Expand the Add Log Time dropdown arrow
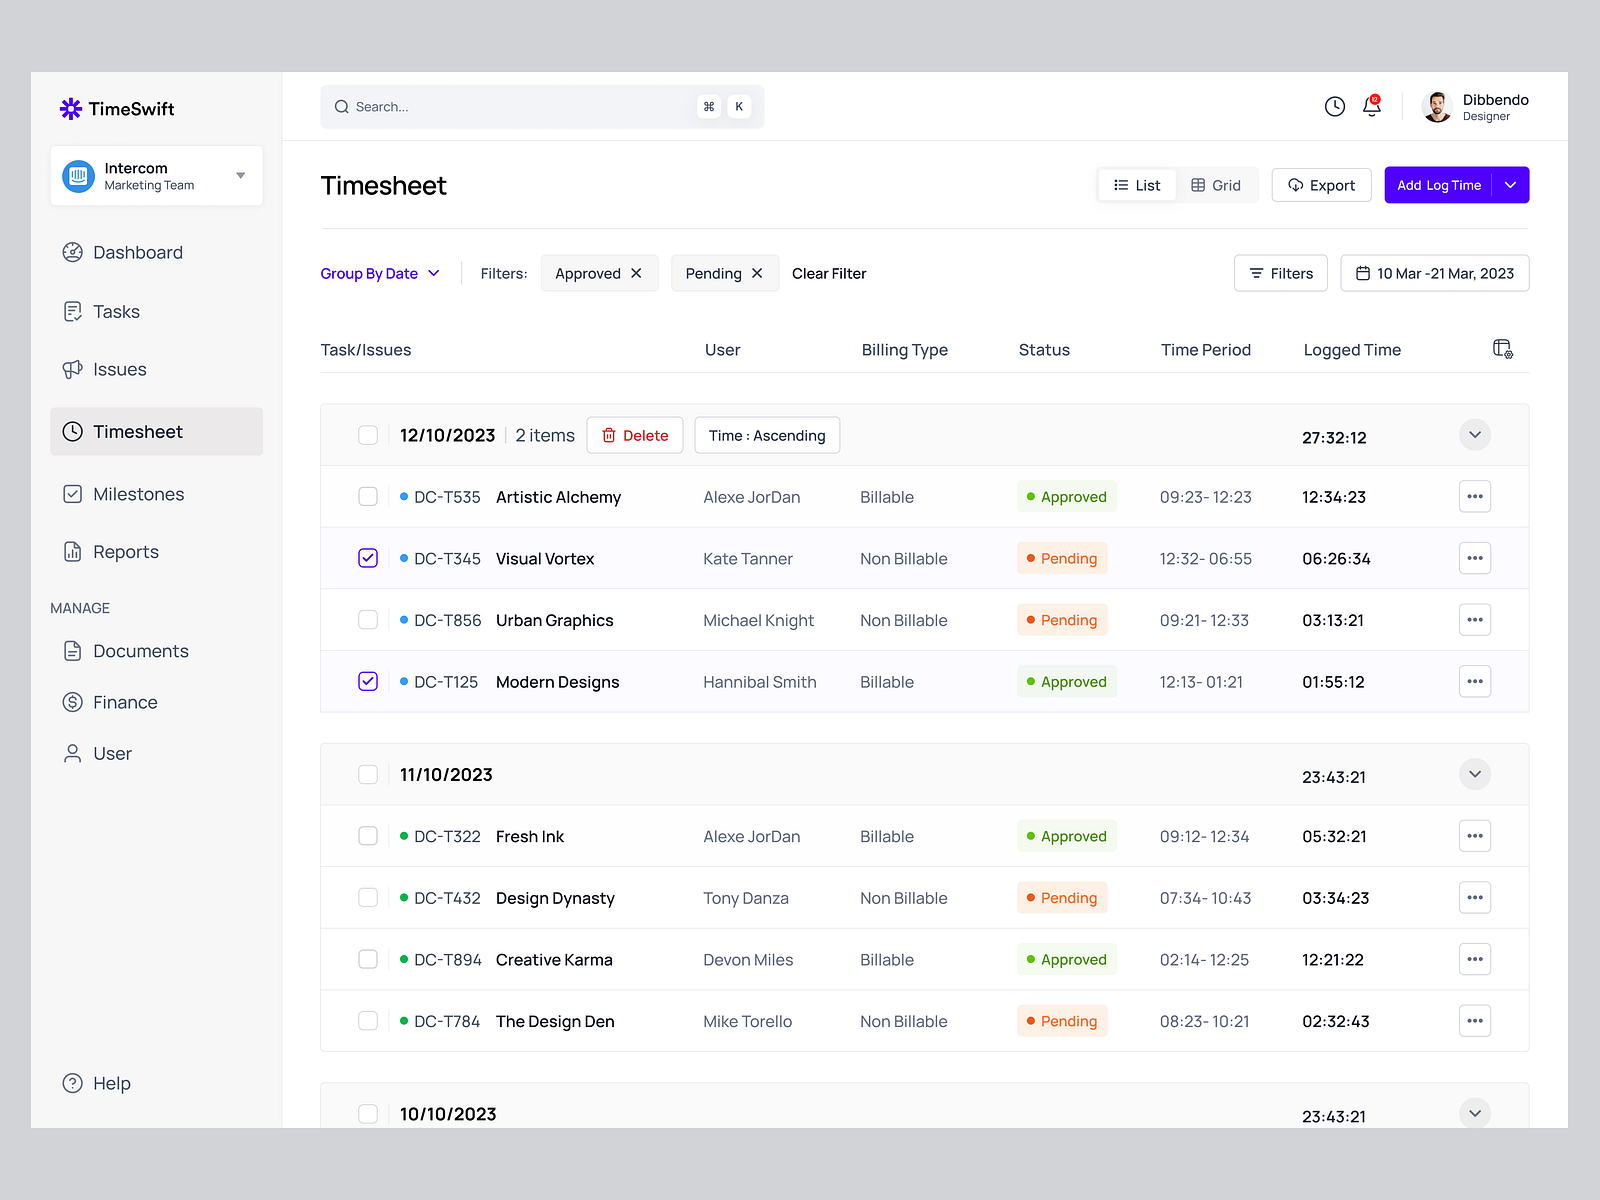The height and width of the screenshot is (1200, 1600). point(1510,185)
